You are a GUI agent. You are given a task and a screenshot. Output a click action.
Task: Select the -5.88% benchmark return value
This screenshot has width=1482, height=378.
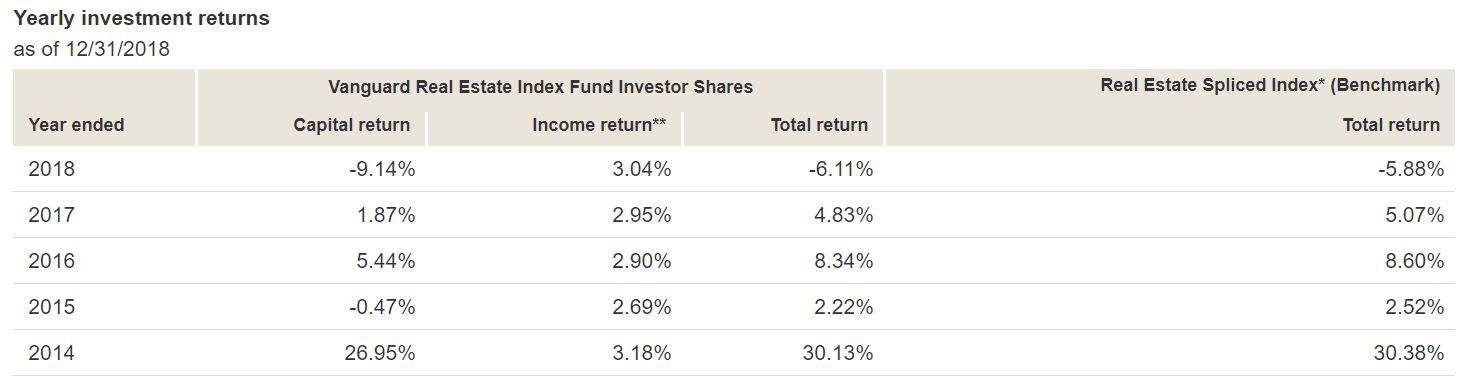coord(1411,169)
